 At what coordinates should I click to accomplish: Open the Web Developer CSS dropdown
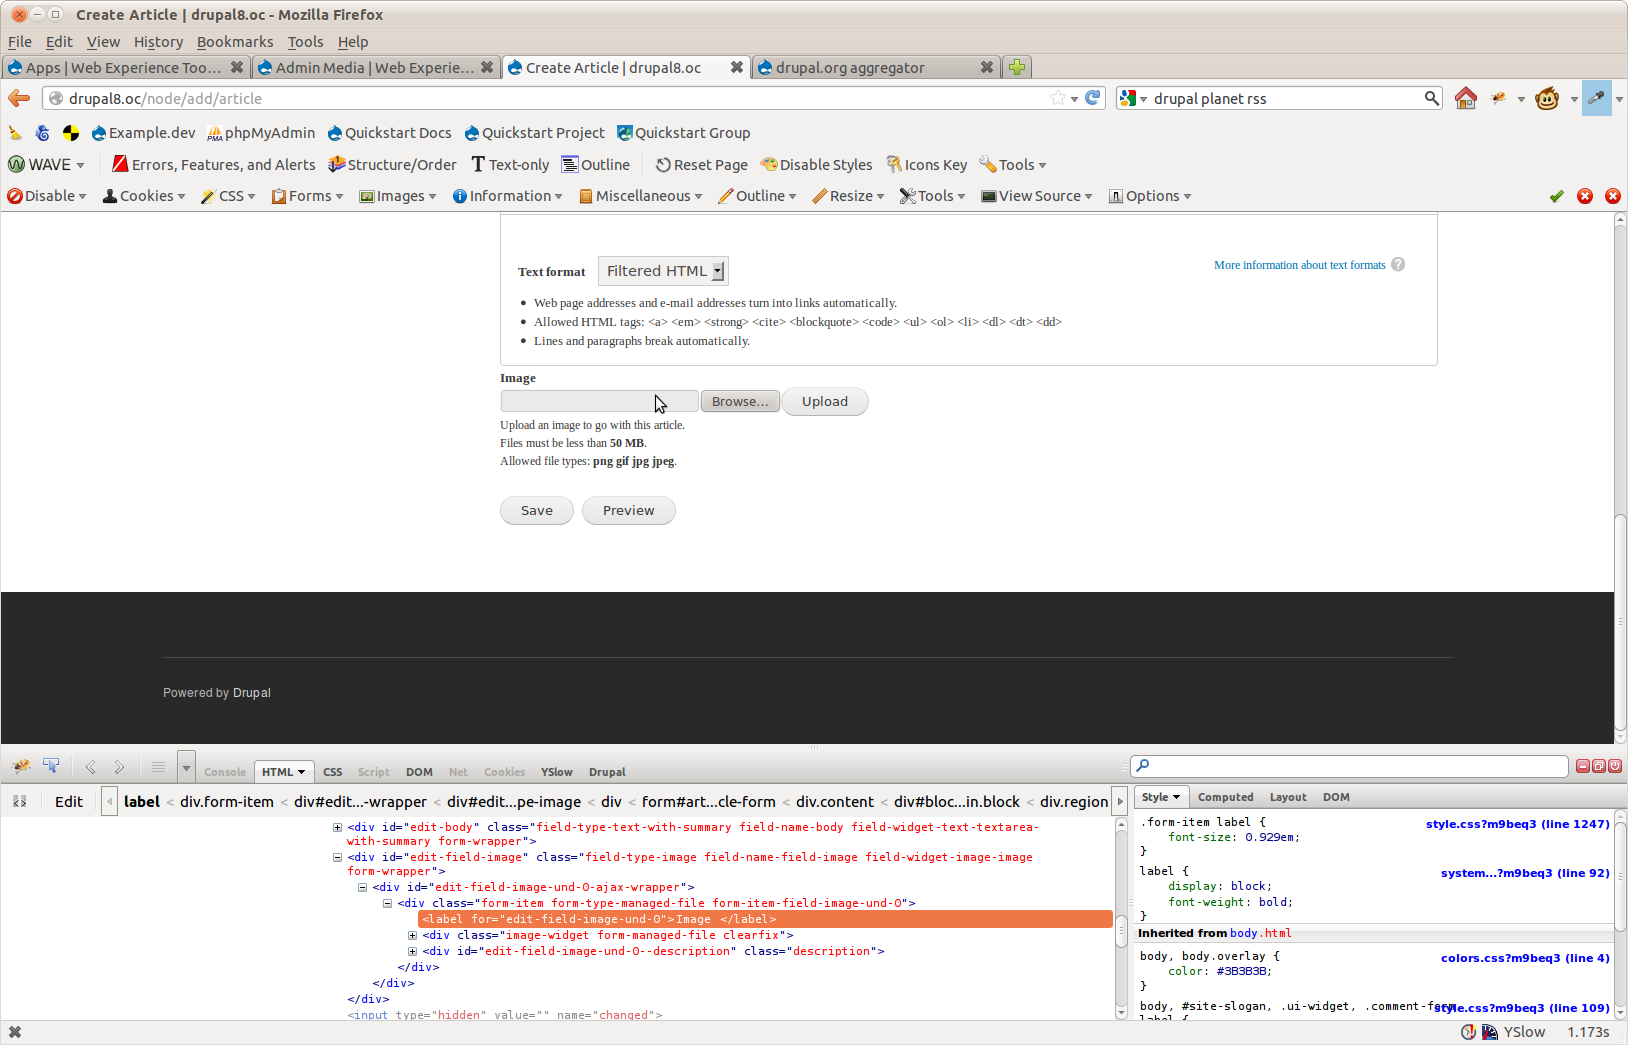click(x=228, y=196)
